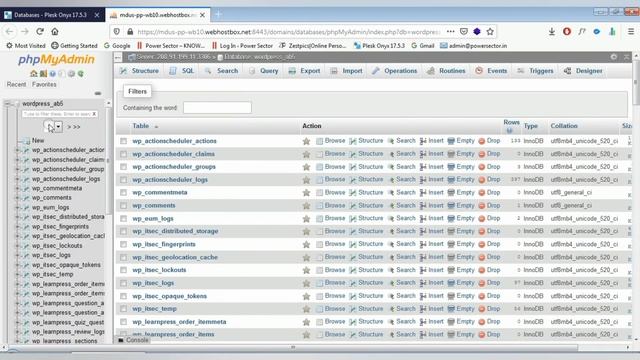The height and width of the screenshot is (360, 640).
Task: Check wp_itsec_temp row checkbox
Action: click(123, 309)
